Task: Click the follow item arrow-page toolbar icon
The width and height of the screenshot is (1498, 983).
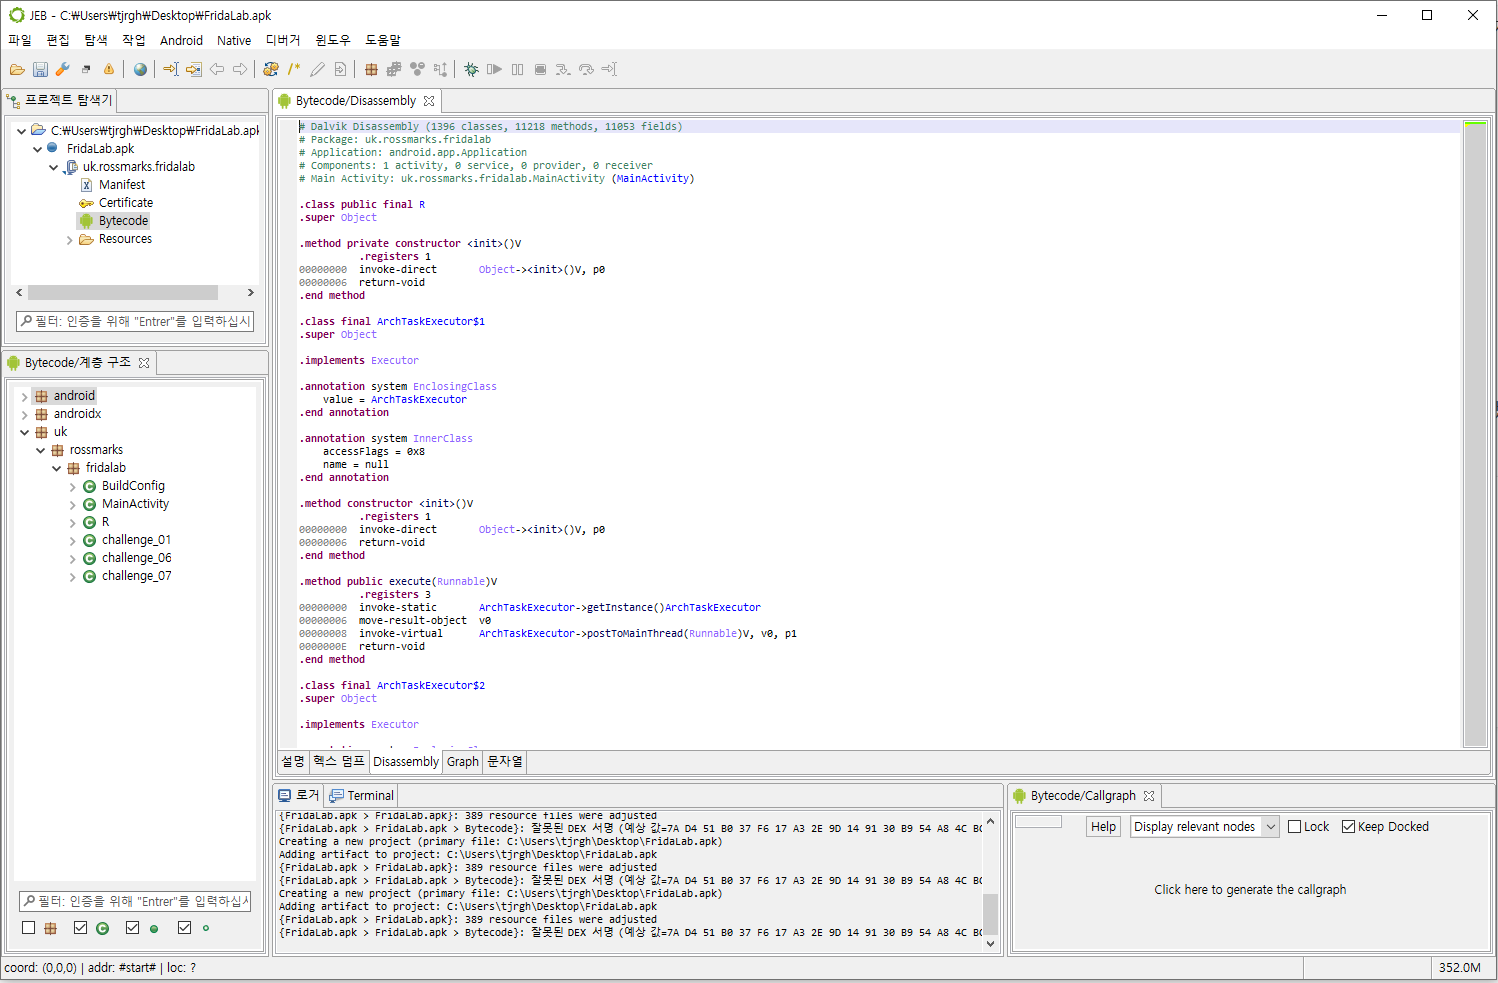Action: pos(194,69)
